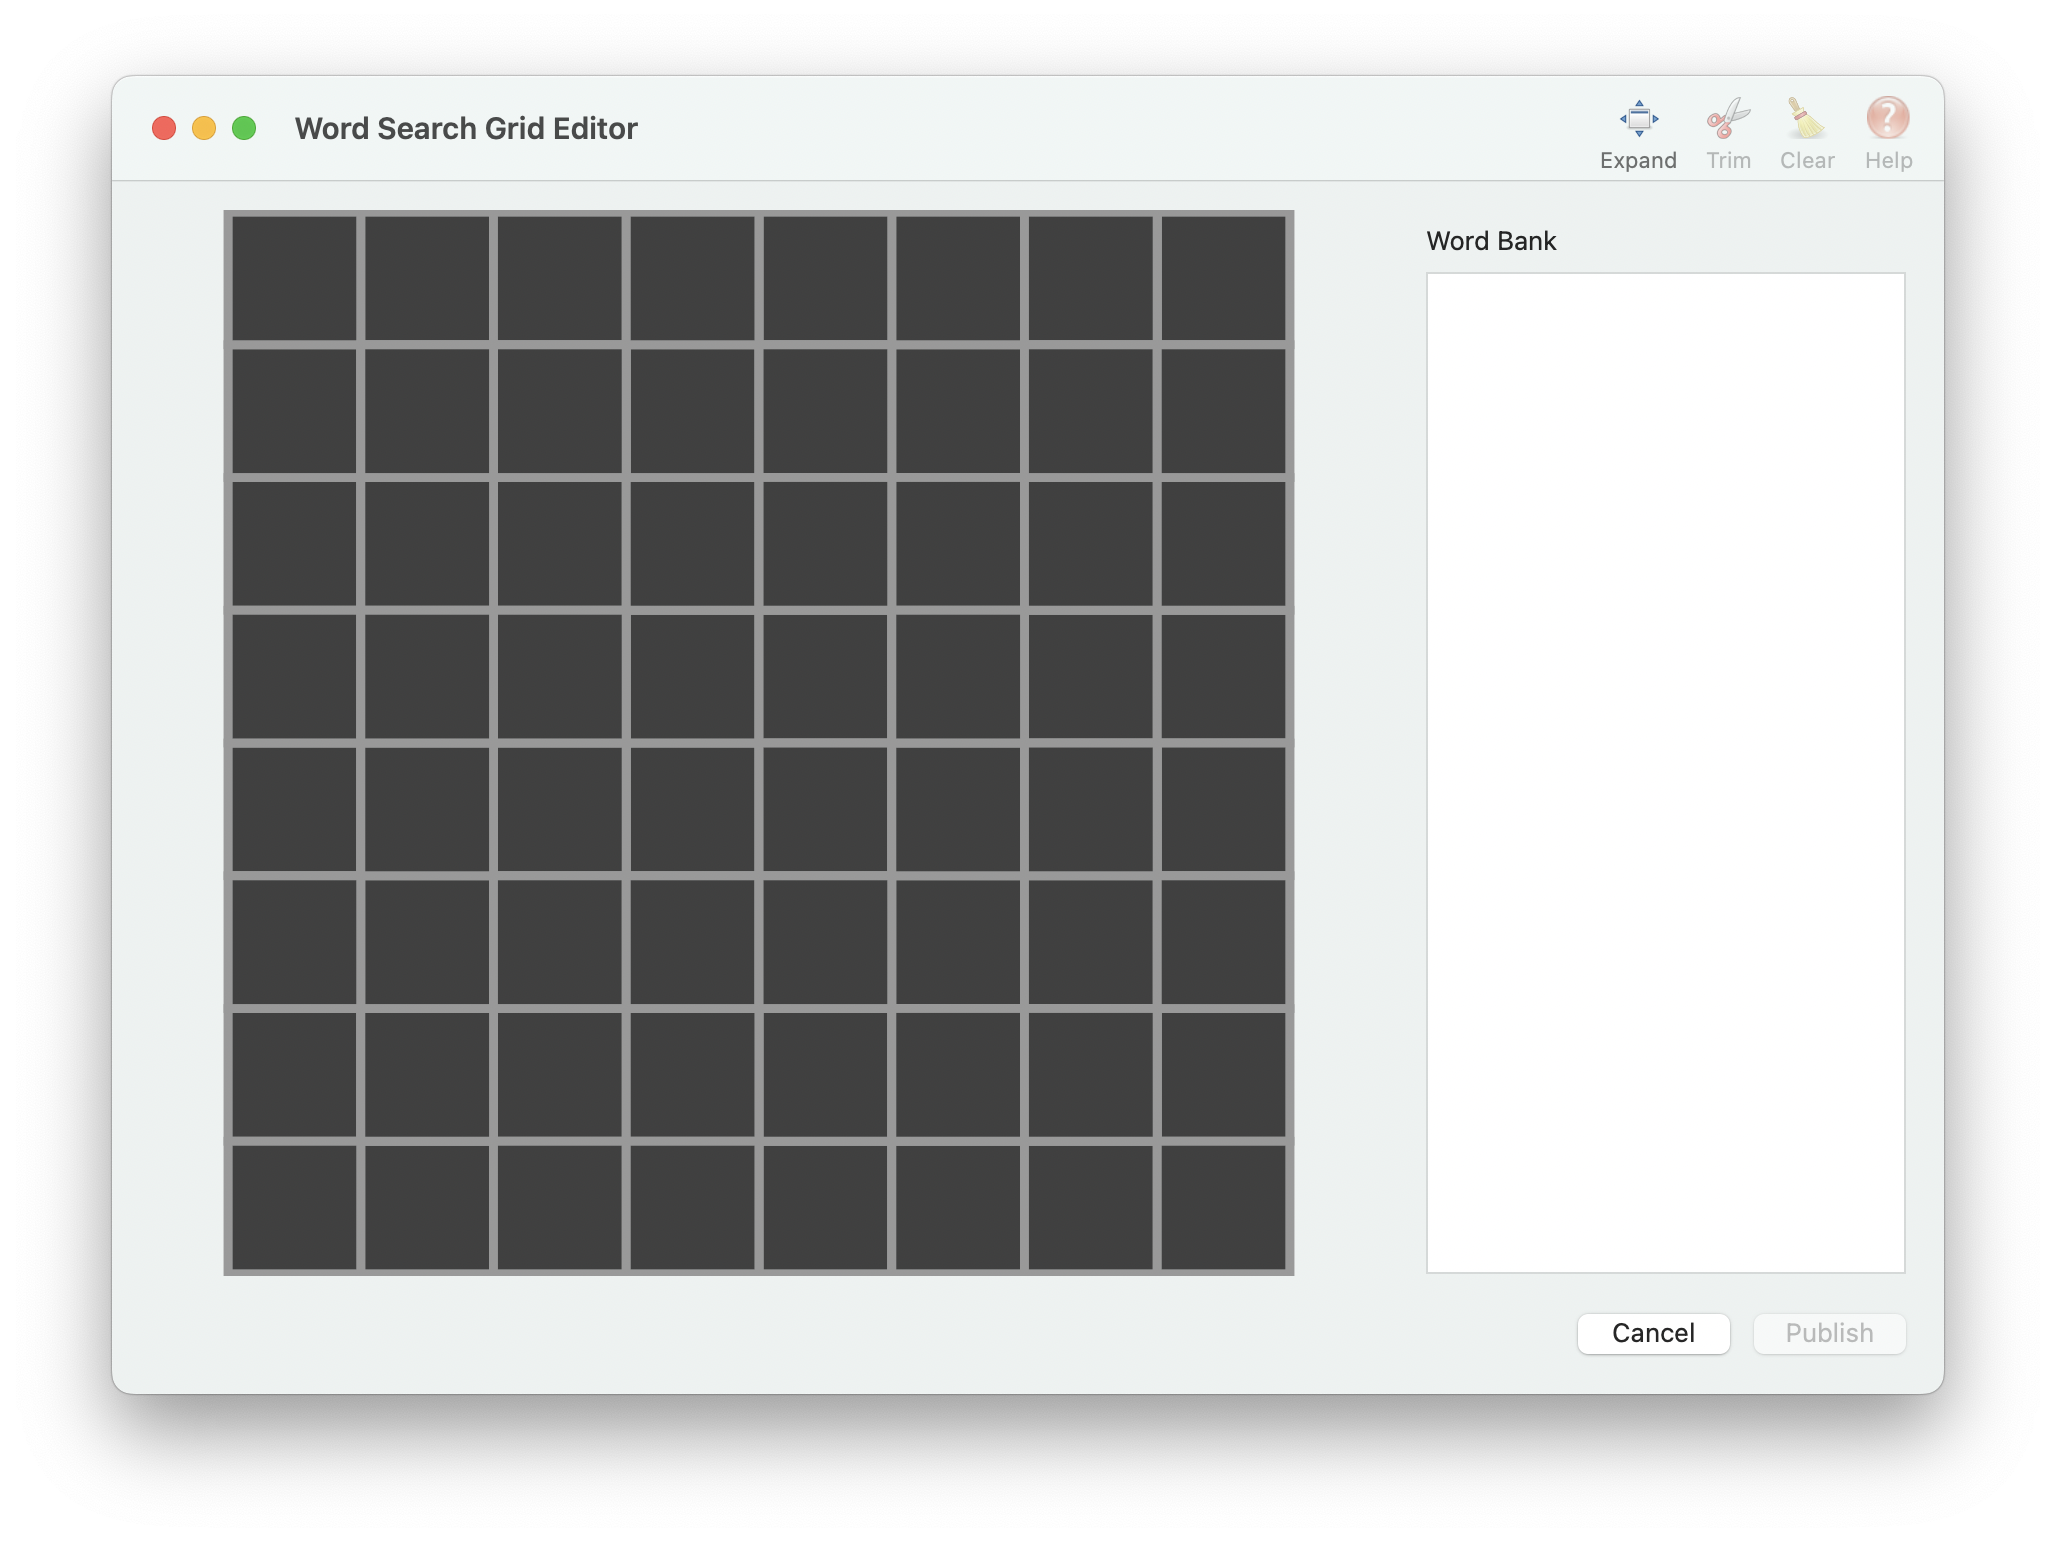This screenshot has height=1542, width=2056.
Task: Click the last cell of the third row
Action: coord(1223,542)
